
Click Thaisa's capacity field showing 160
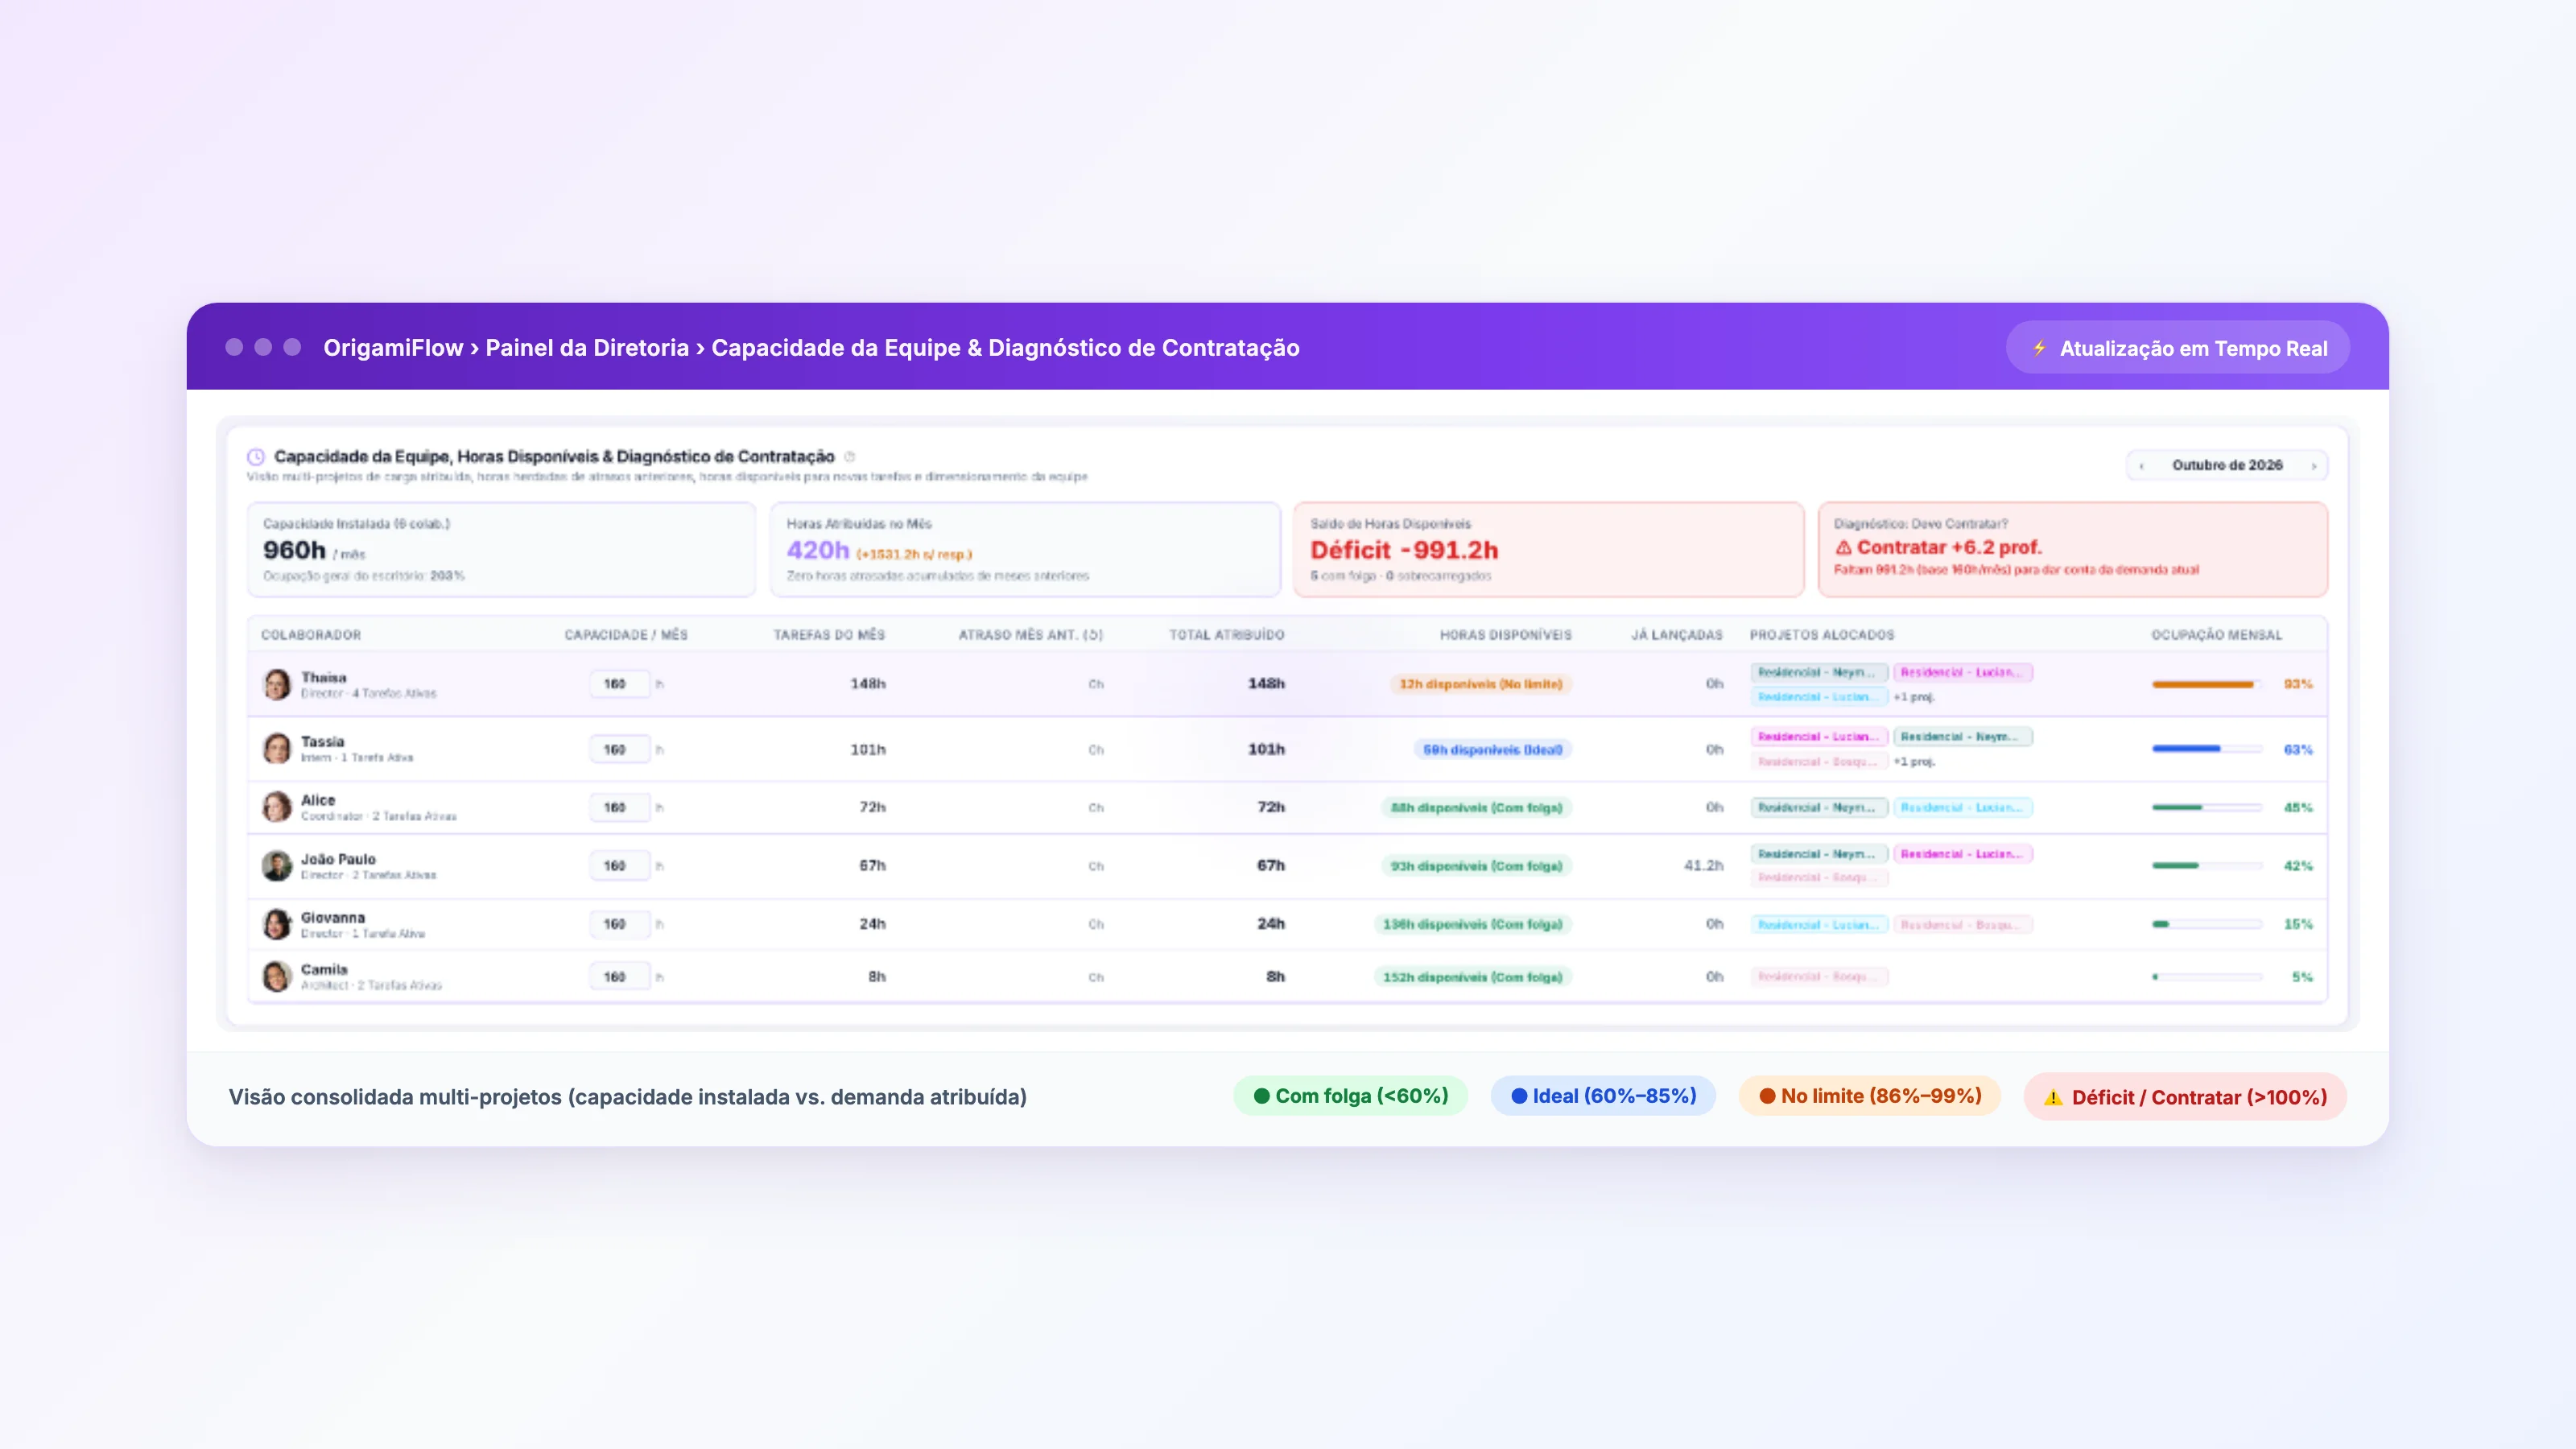pos(619,684)
